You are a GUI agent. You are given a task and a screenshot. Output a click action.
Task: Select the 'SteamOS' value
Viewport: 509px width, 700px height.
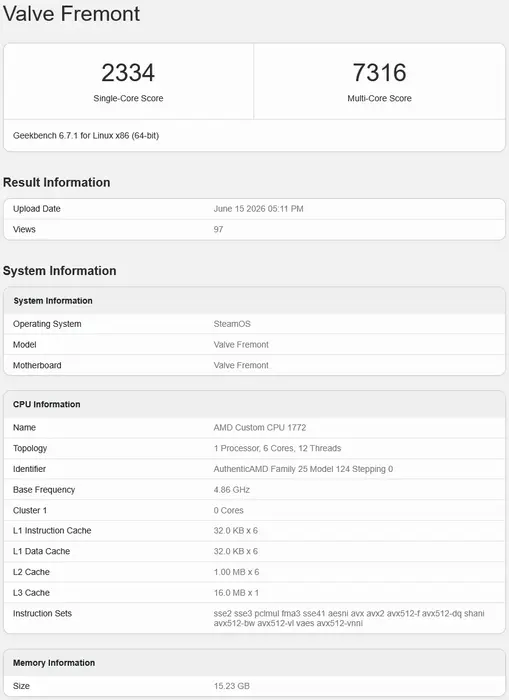pyautogui.click(x=232, y=324)
